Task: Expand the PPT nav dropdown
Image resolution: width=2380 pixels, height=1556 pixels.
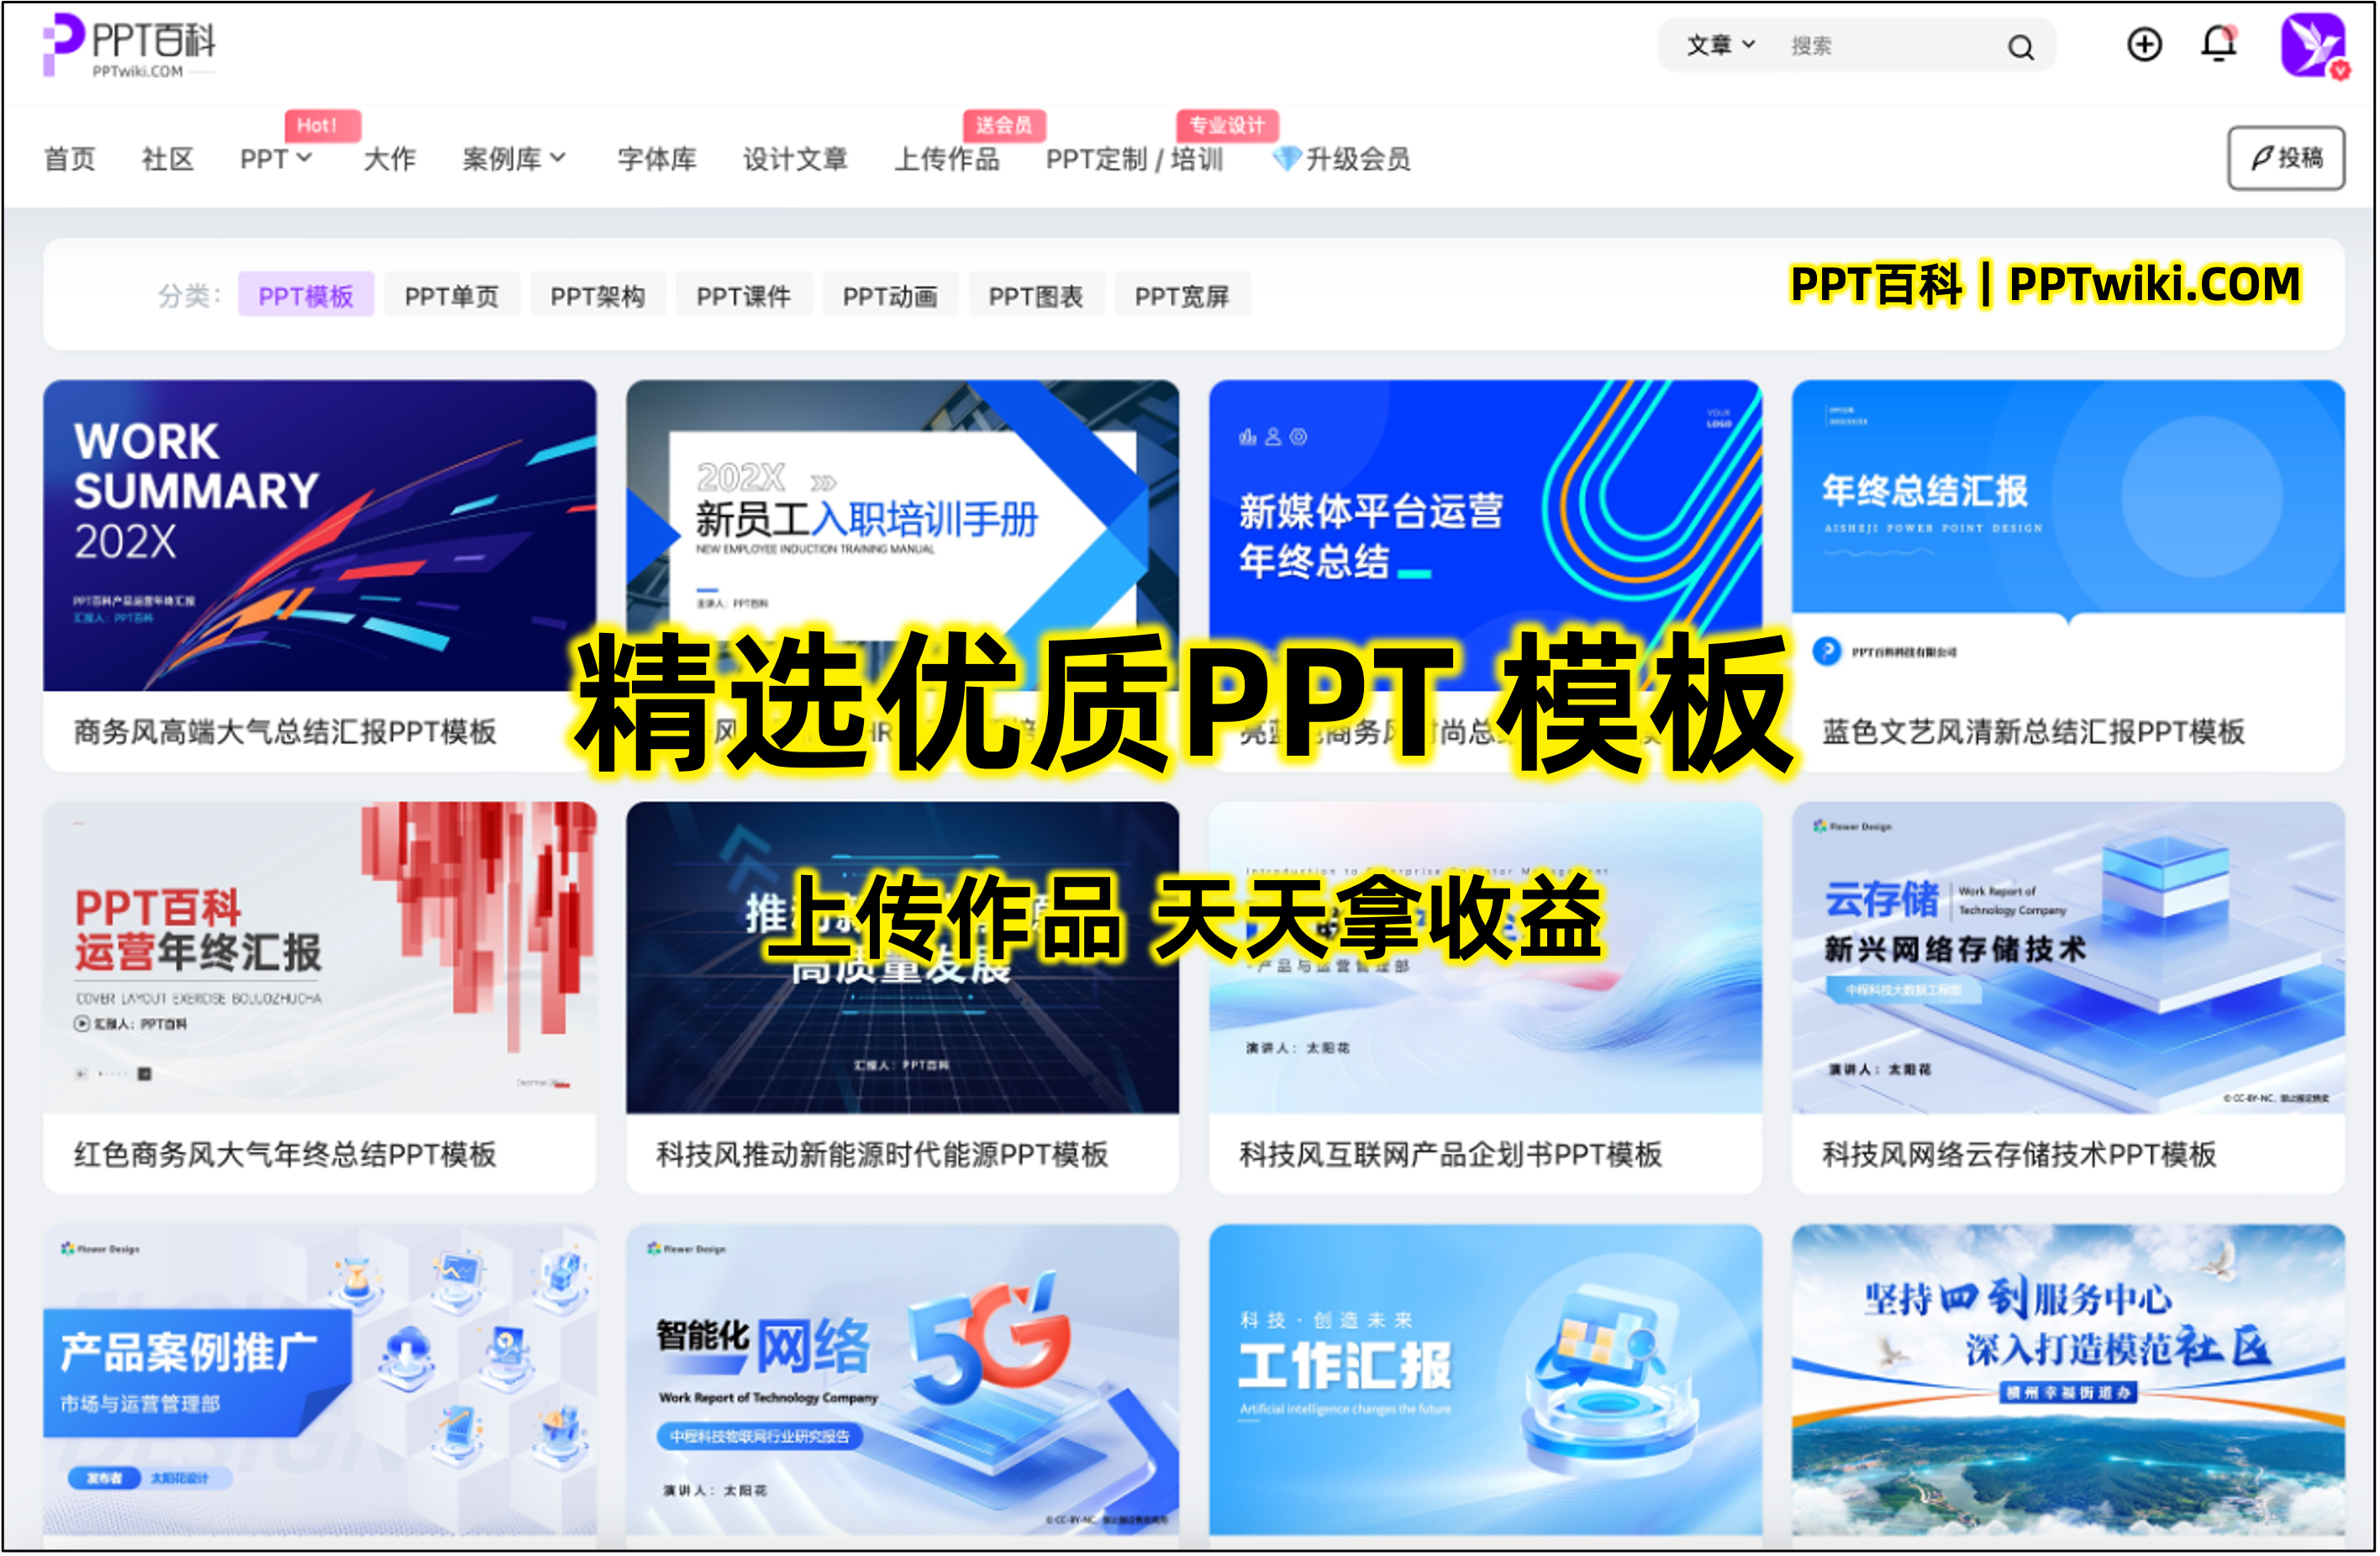Action: click(x=276, y=158)
